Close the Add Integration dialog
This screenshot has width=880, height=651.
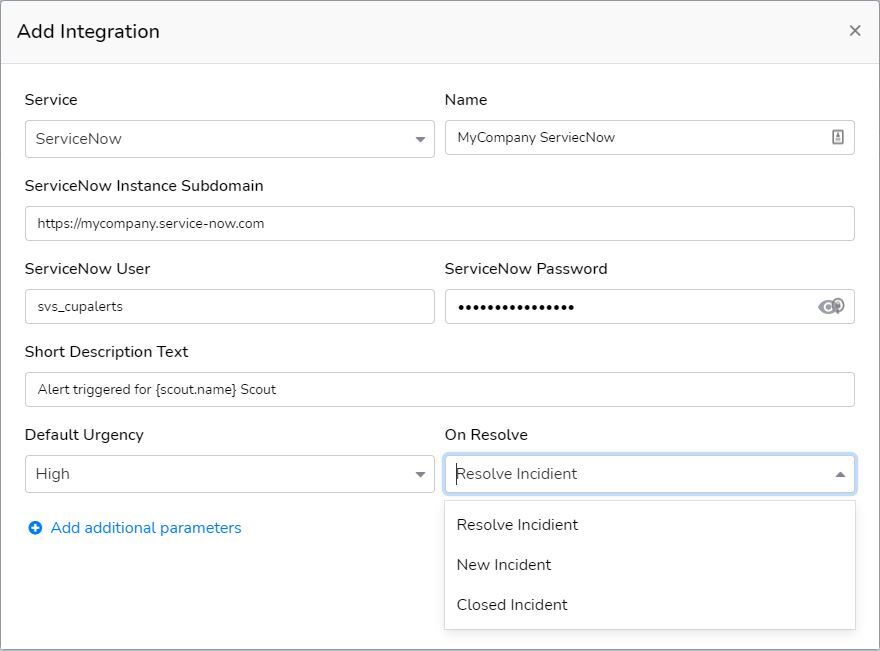point(855,31)
